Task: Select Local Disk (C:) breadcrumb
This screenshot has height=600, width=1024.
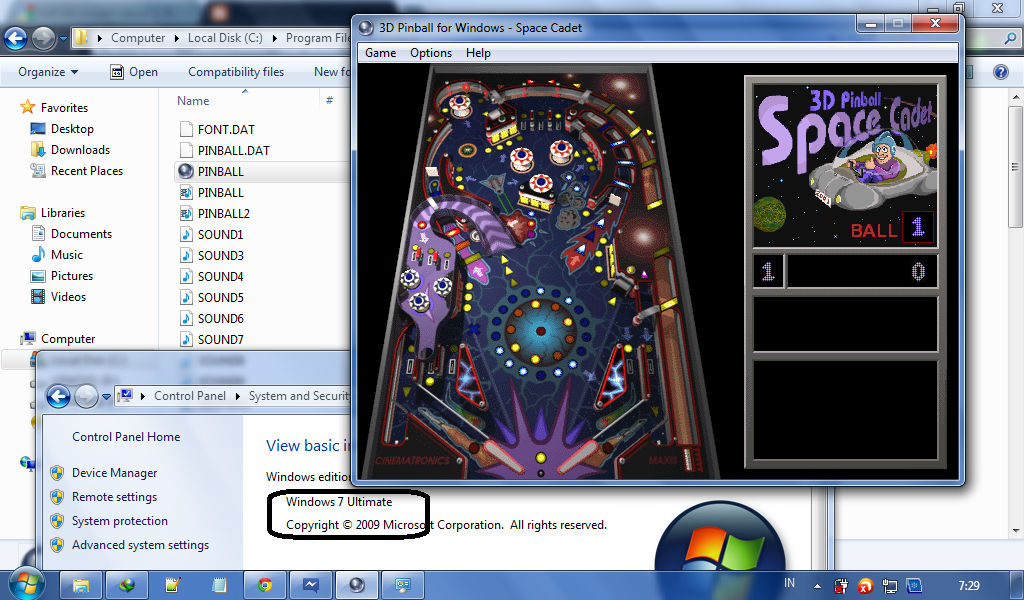Action: pyautogui.click(x=225, y=38)
